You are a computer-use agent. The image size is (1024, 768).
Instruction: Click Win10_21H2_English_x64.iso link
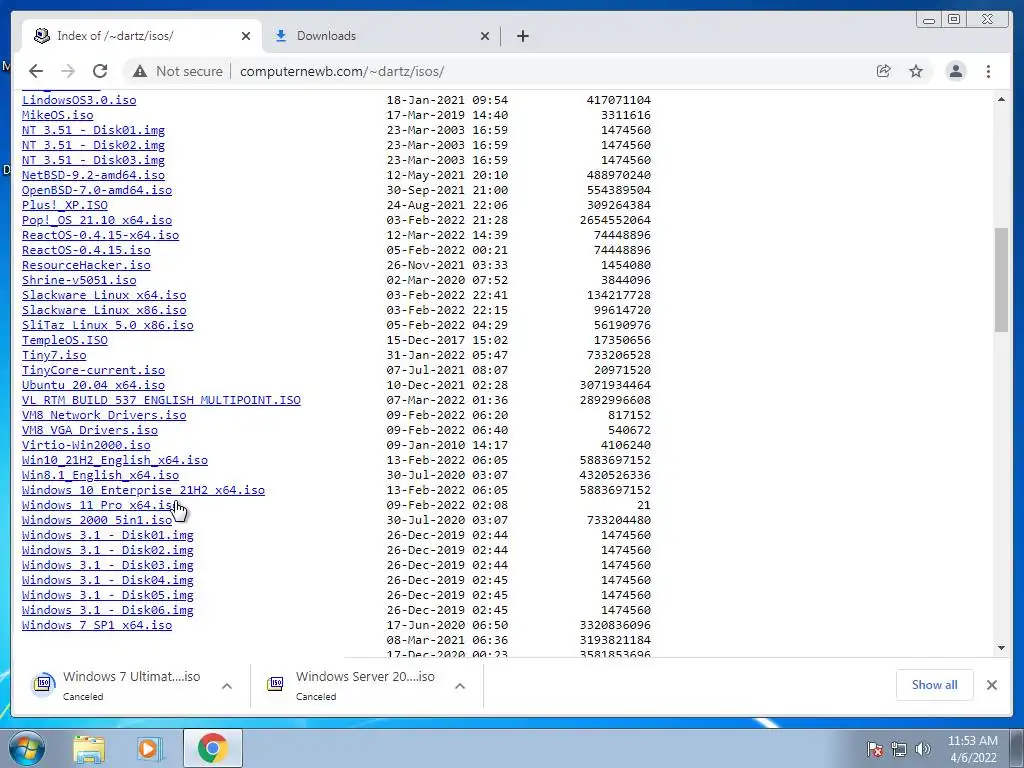pos(115,460)
